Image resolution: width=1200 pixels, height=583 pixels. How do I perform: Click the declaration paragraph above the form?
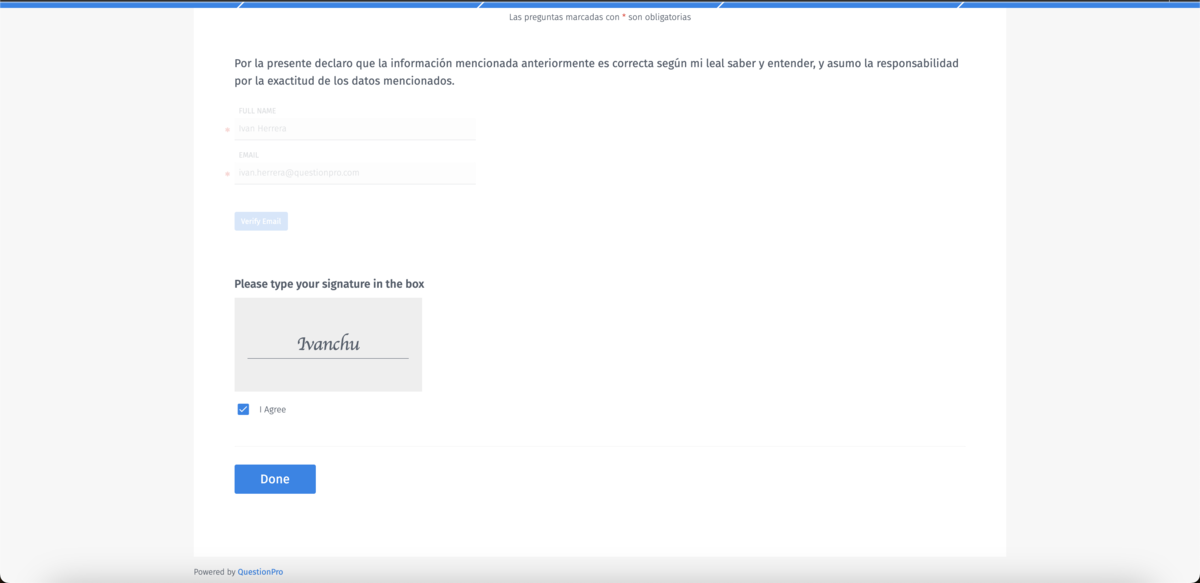tap(595, 72)
